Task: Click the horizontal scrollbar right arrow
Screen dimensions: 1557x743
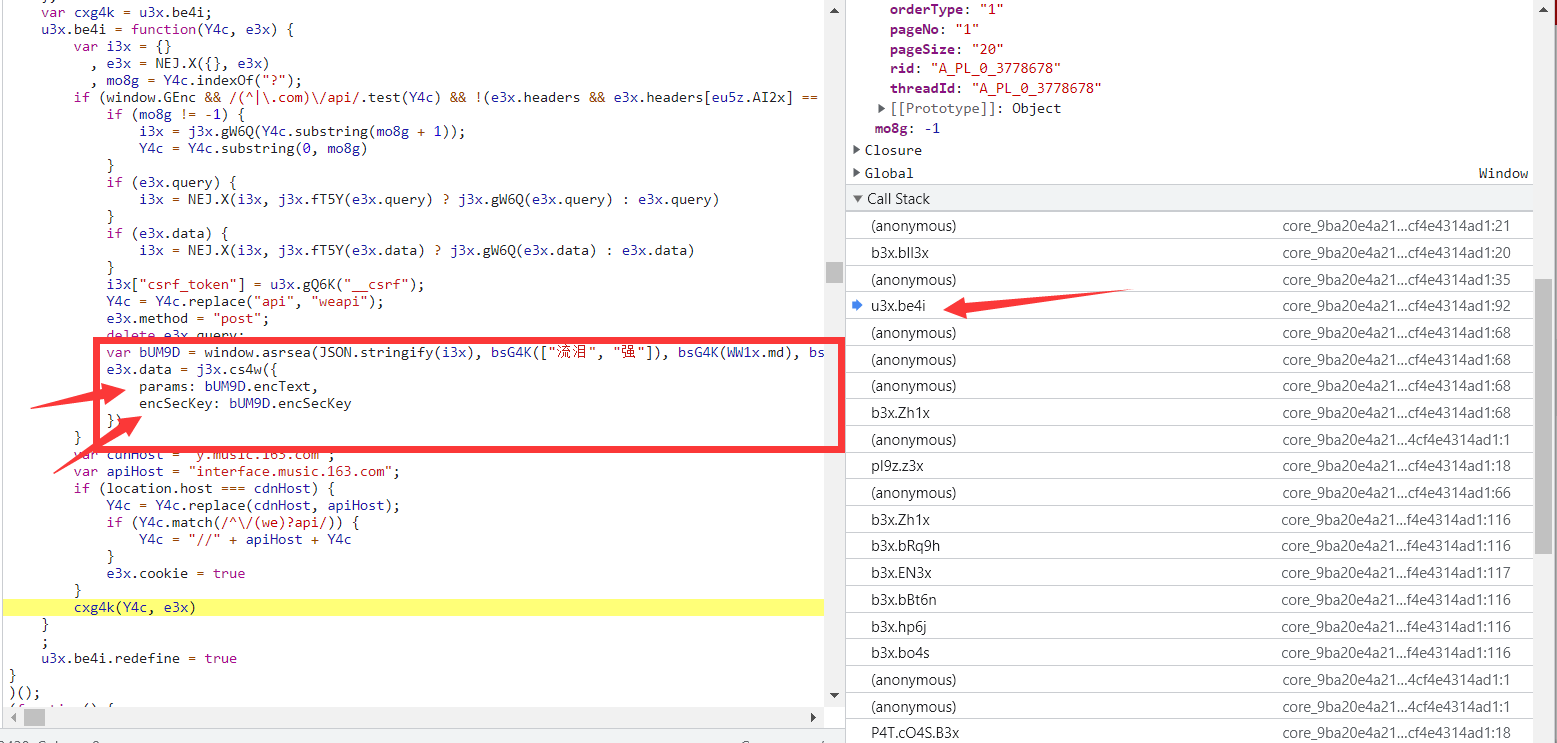Action: [x=813, y=717]
